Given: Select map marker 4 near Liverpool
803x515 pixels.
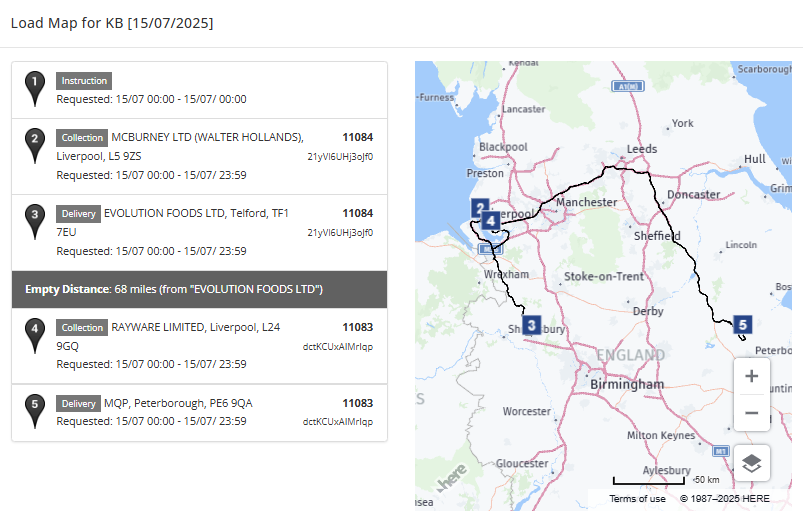Looking at the screenshot, I should click(x=491, y=221).
